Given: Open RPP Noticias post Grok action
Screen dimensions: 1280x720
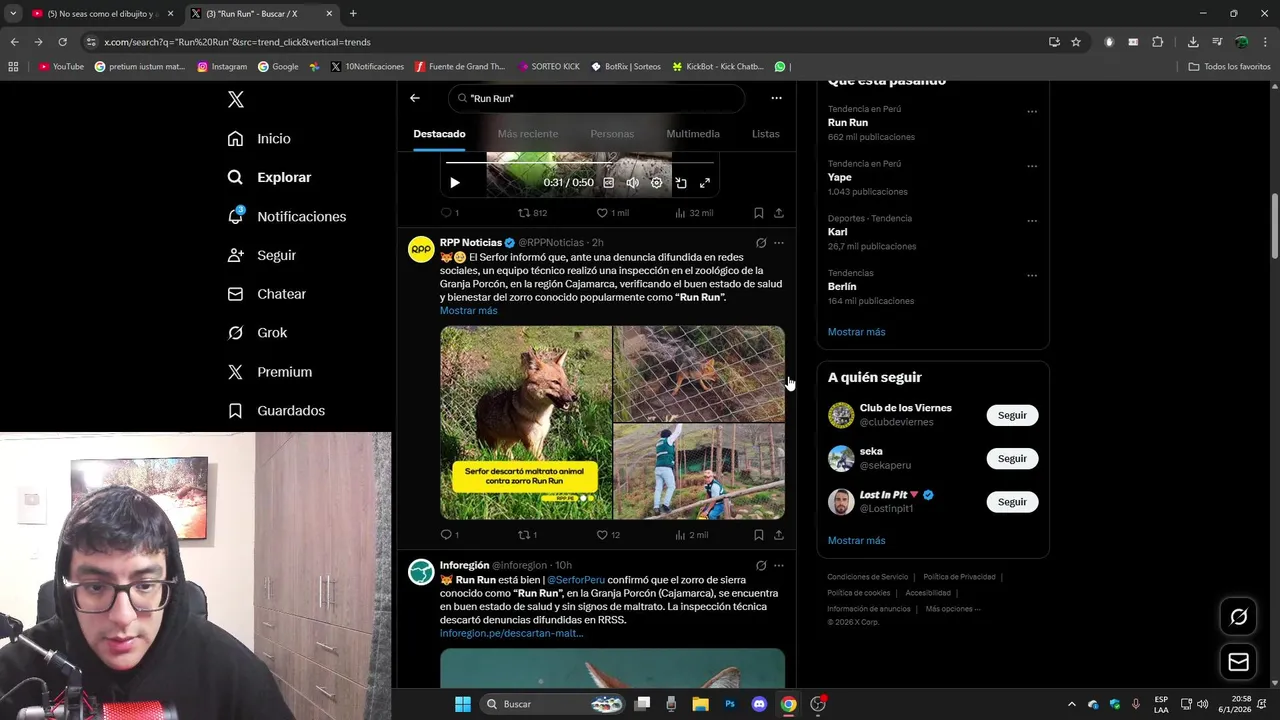Looking at the screenshot, I should (761, 243).
